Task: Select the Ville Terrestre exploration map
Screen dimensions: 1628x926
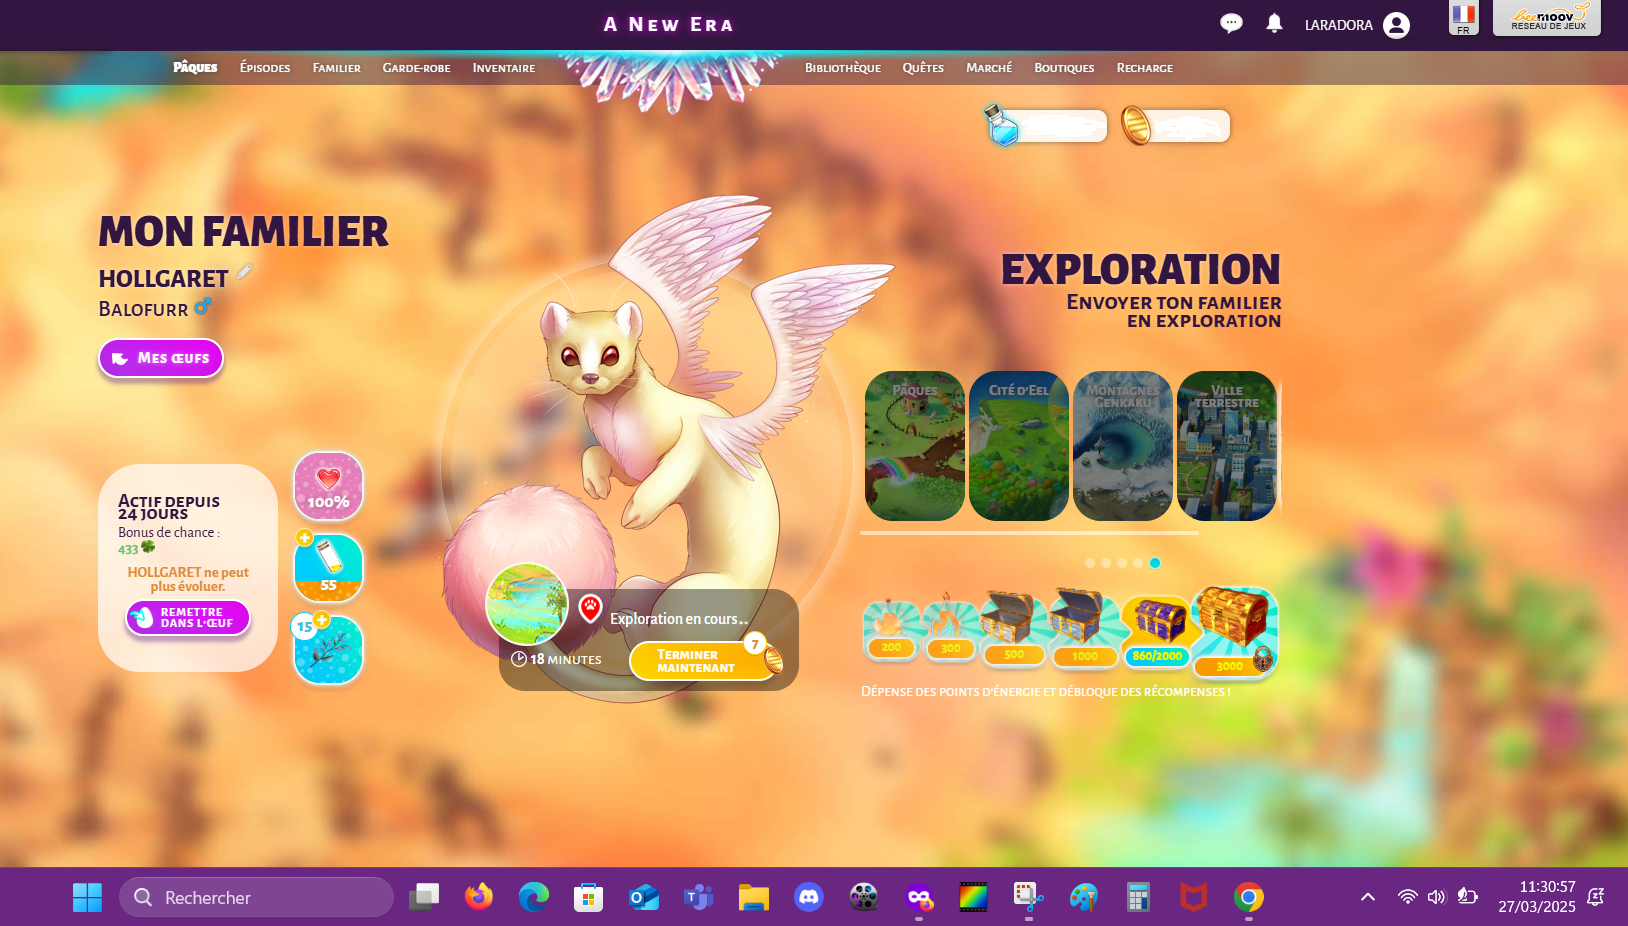Action: point(1227,446)
